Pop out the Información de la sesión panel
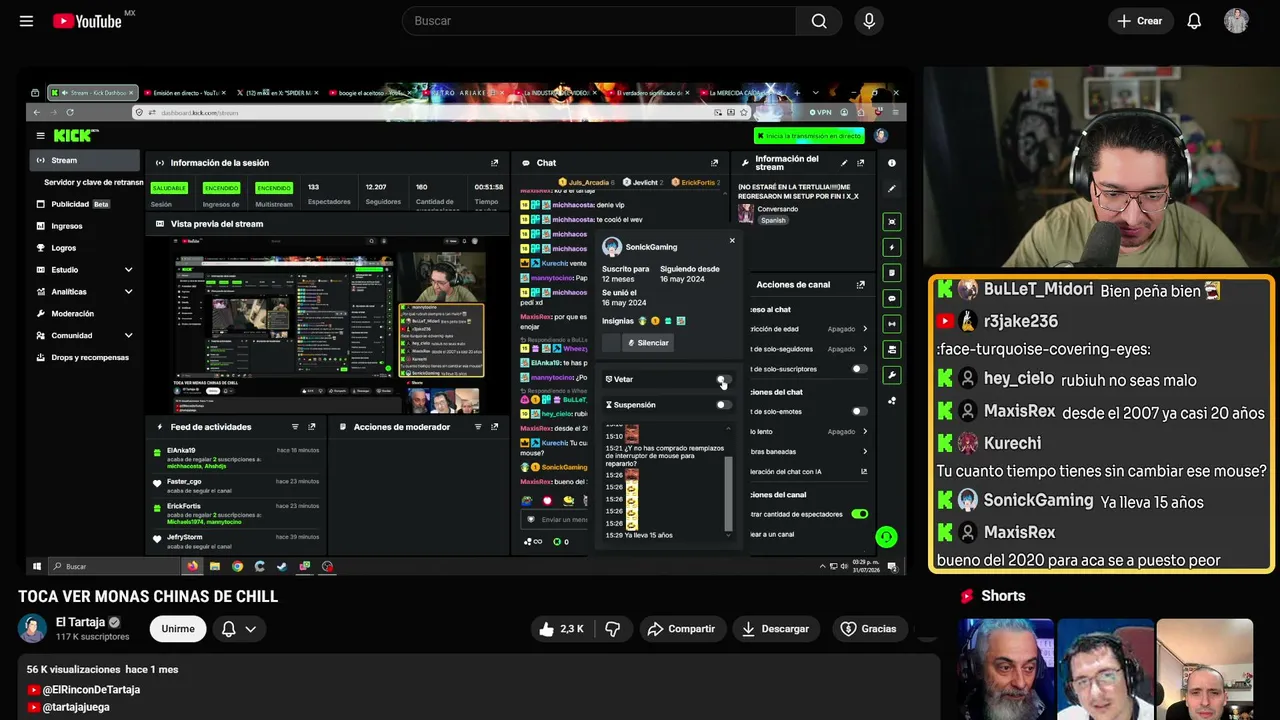Screen dimensions: 1280x720 494,163
